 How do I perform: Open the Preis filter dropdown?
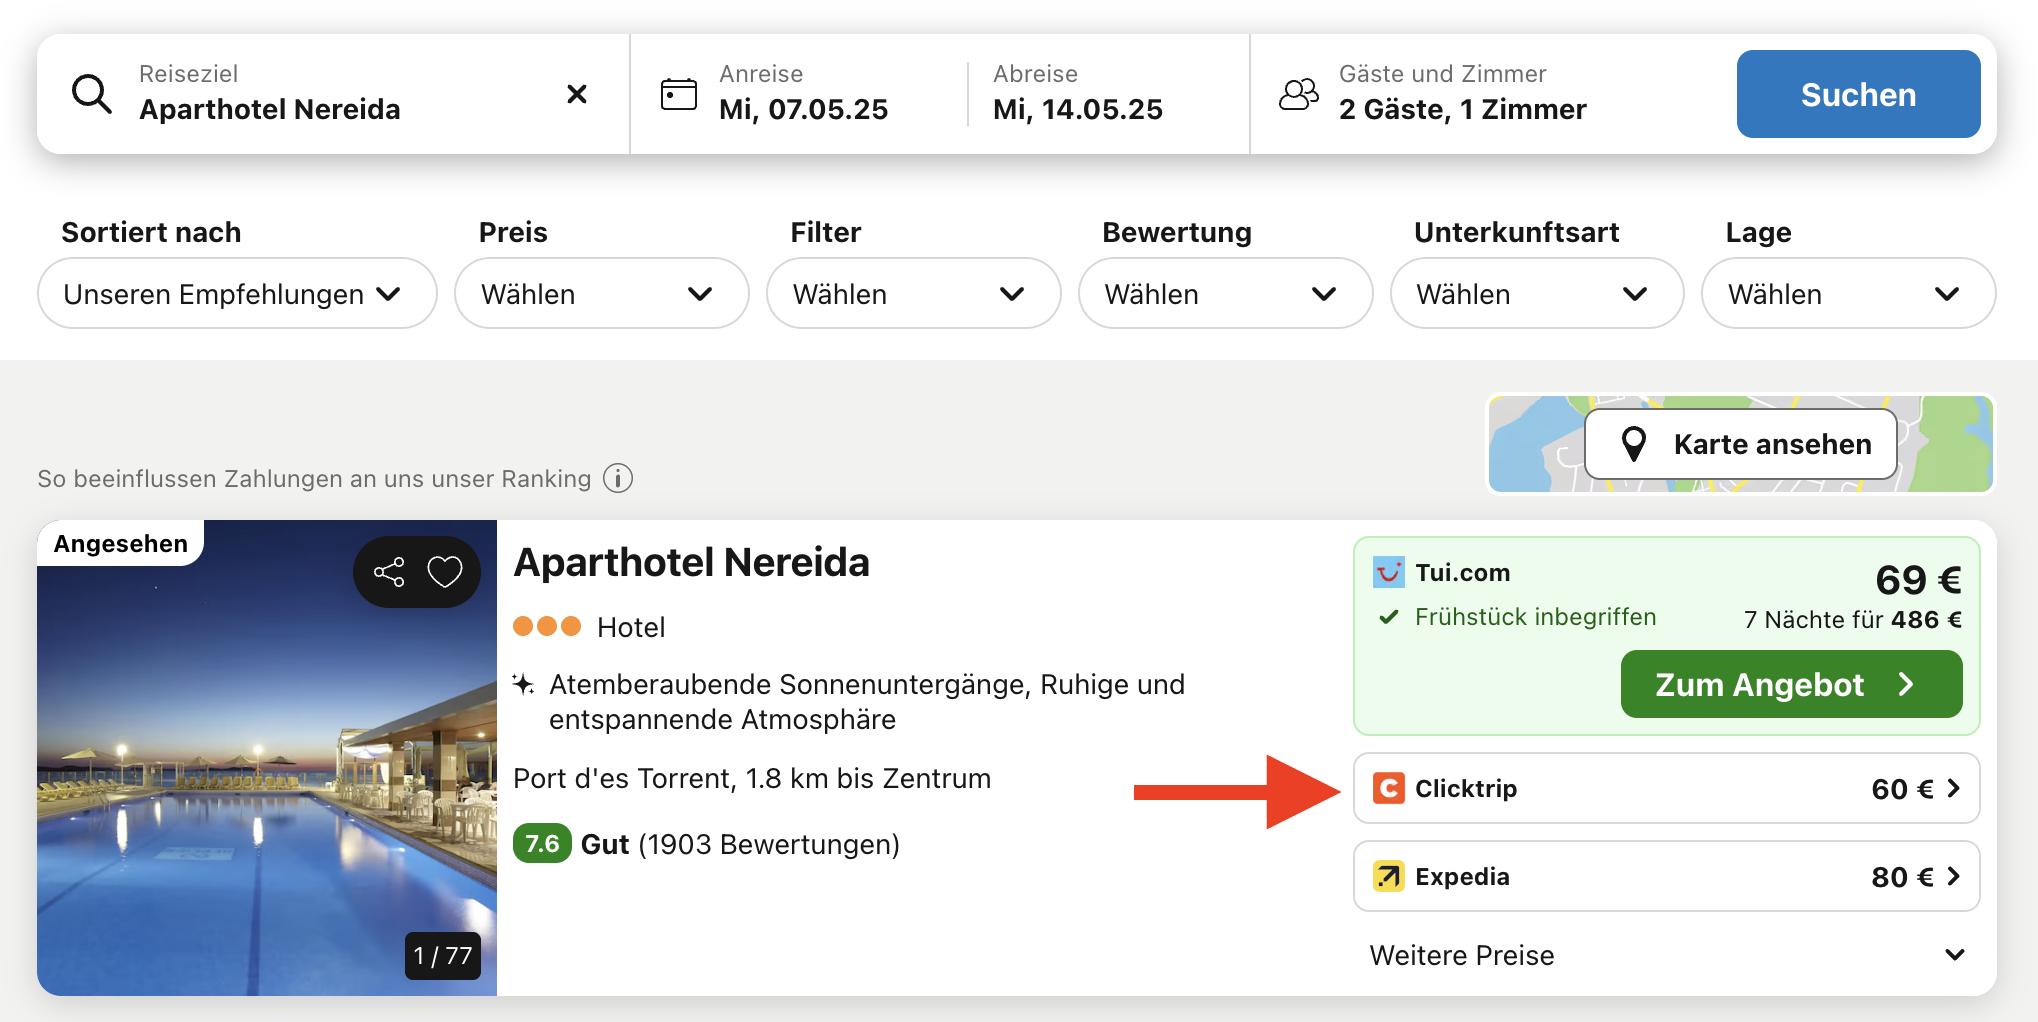601,294
